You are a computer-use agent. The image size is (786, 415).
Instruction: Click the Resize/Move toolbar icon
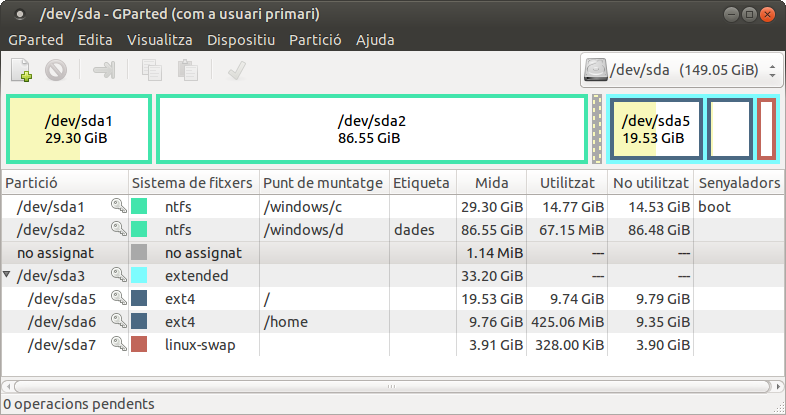(x=105, y=70)
